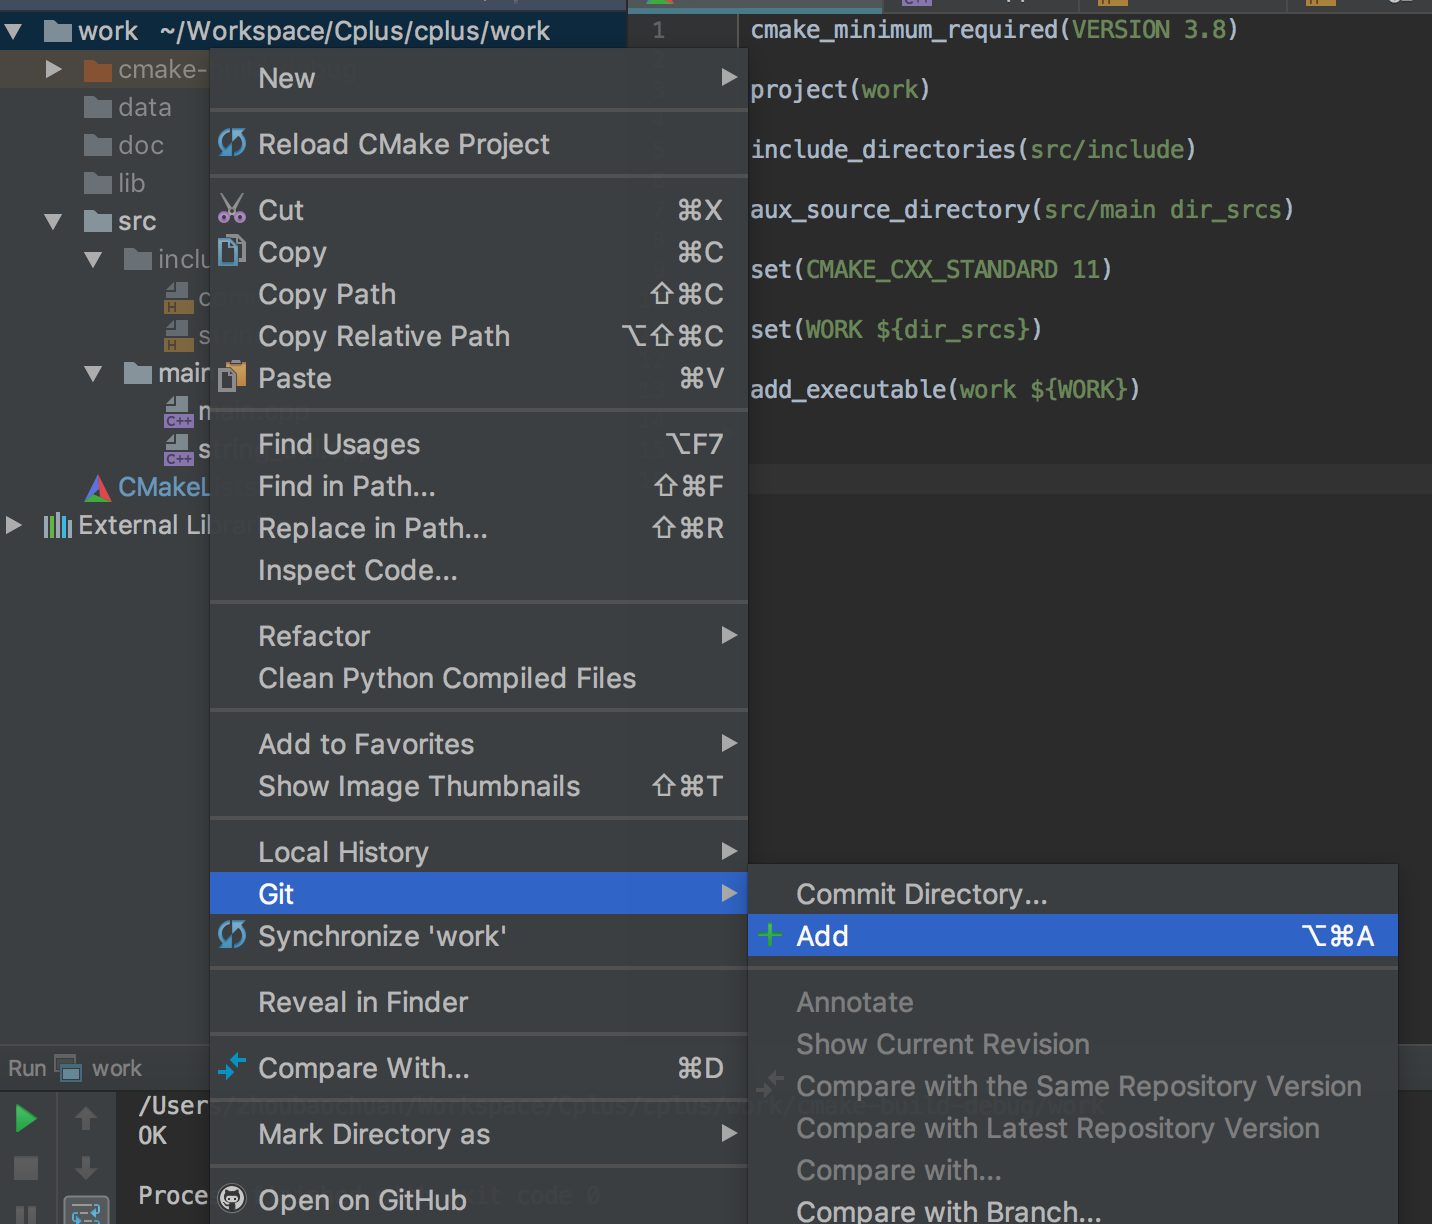Expand External Libraries tree arrow
1432x1224 pixels.
pos(14,525)
